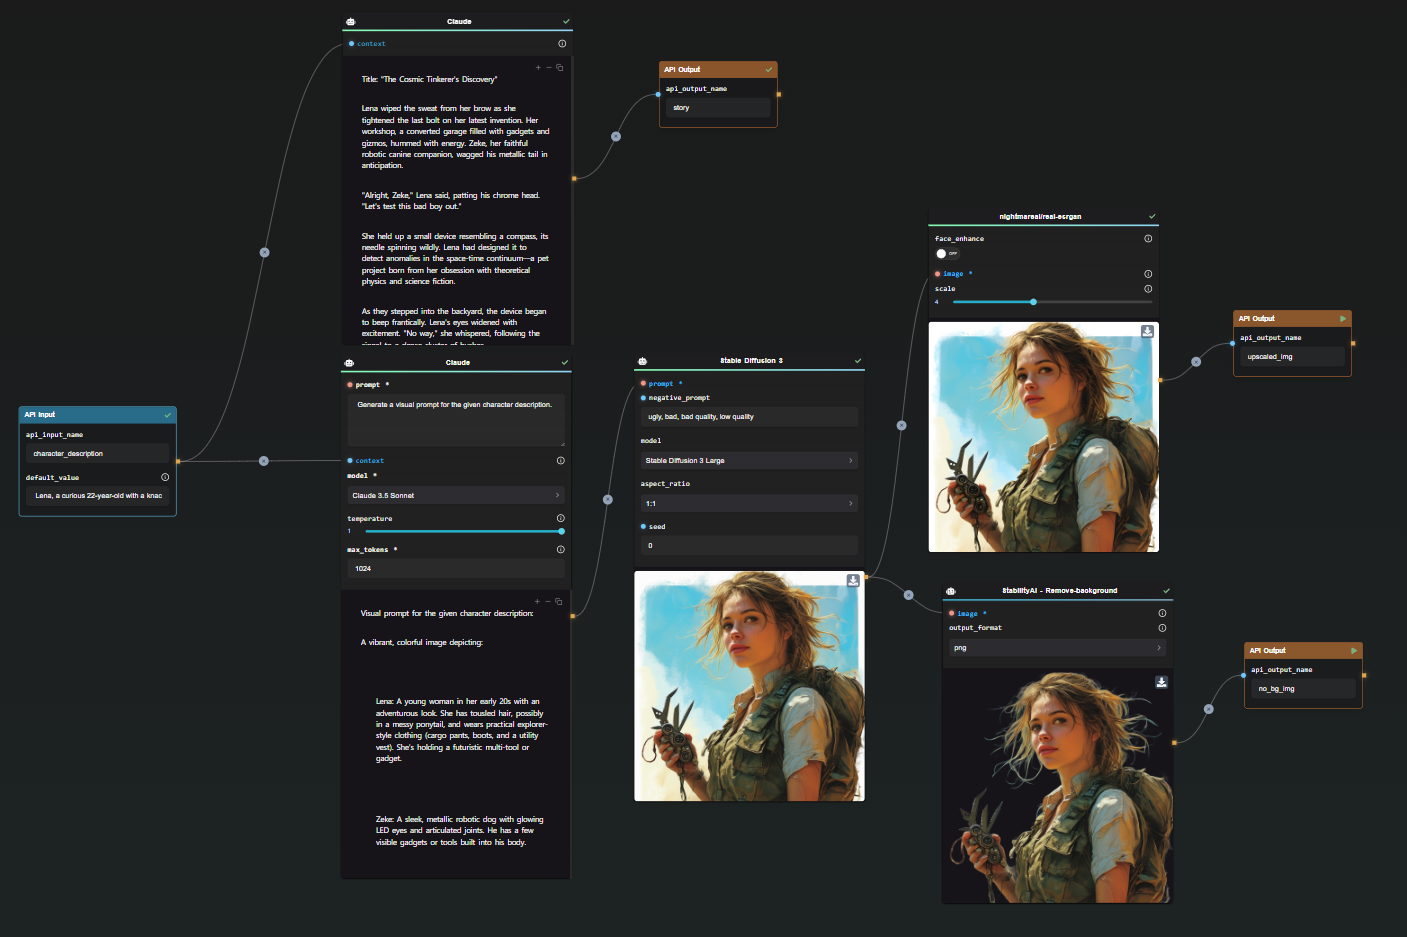Increase text size in the visual prompt output
Screen dimensions: 1407x937
click(x=537, y=602)
